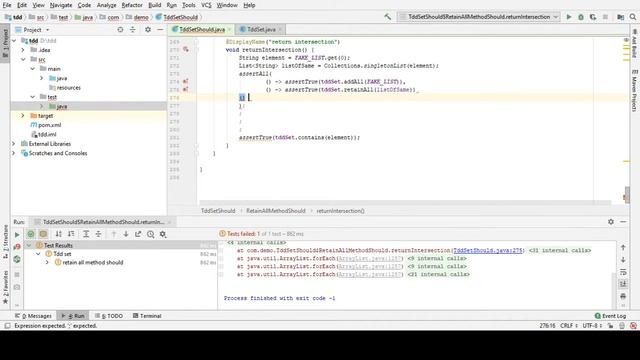The image size is (640, 360).
Task: Sort tests by duration in Run toolbar
Action: (71, 234)
